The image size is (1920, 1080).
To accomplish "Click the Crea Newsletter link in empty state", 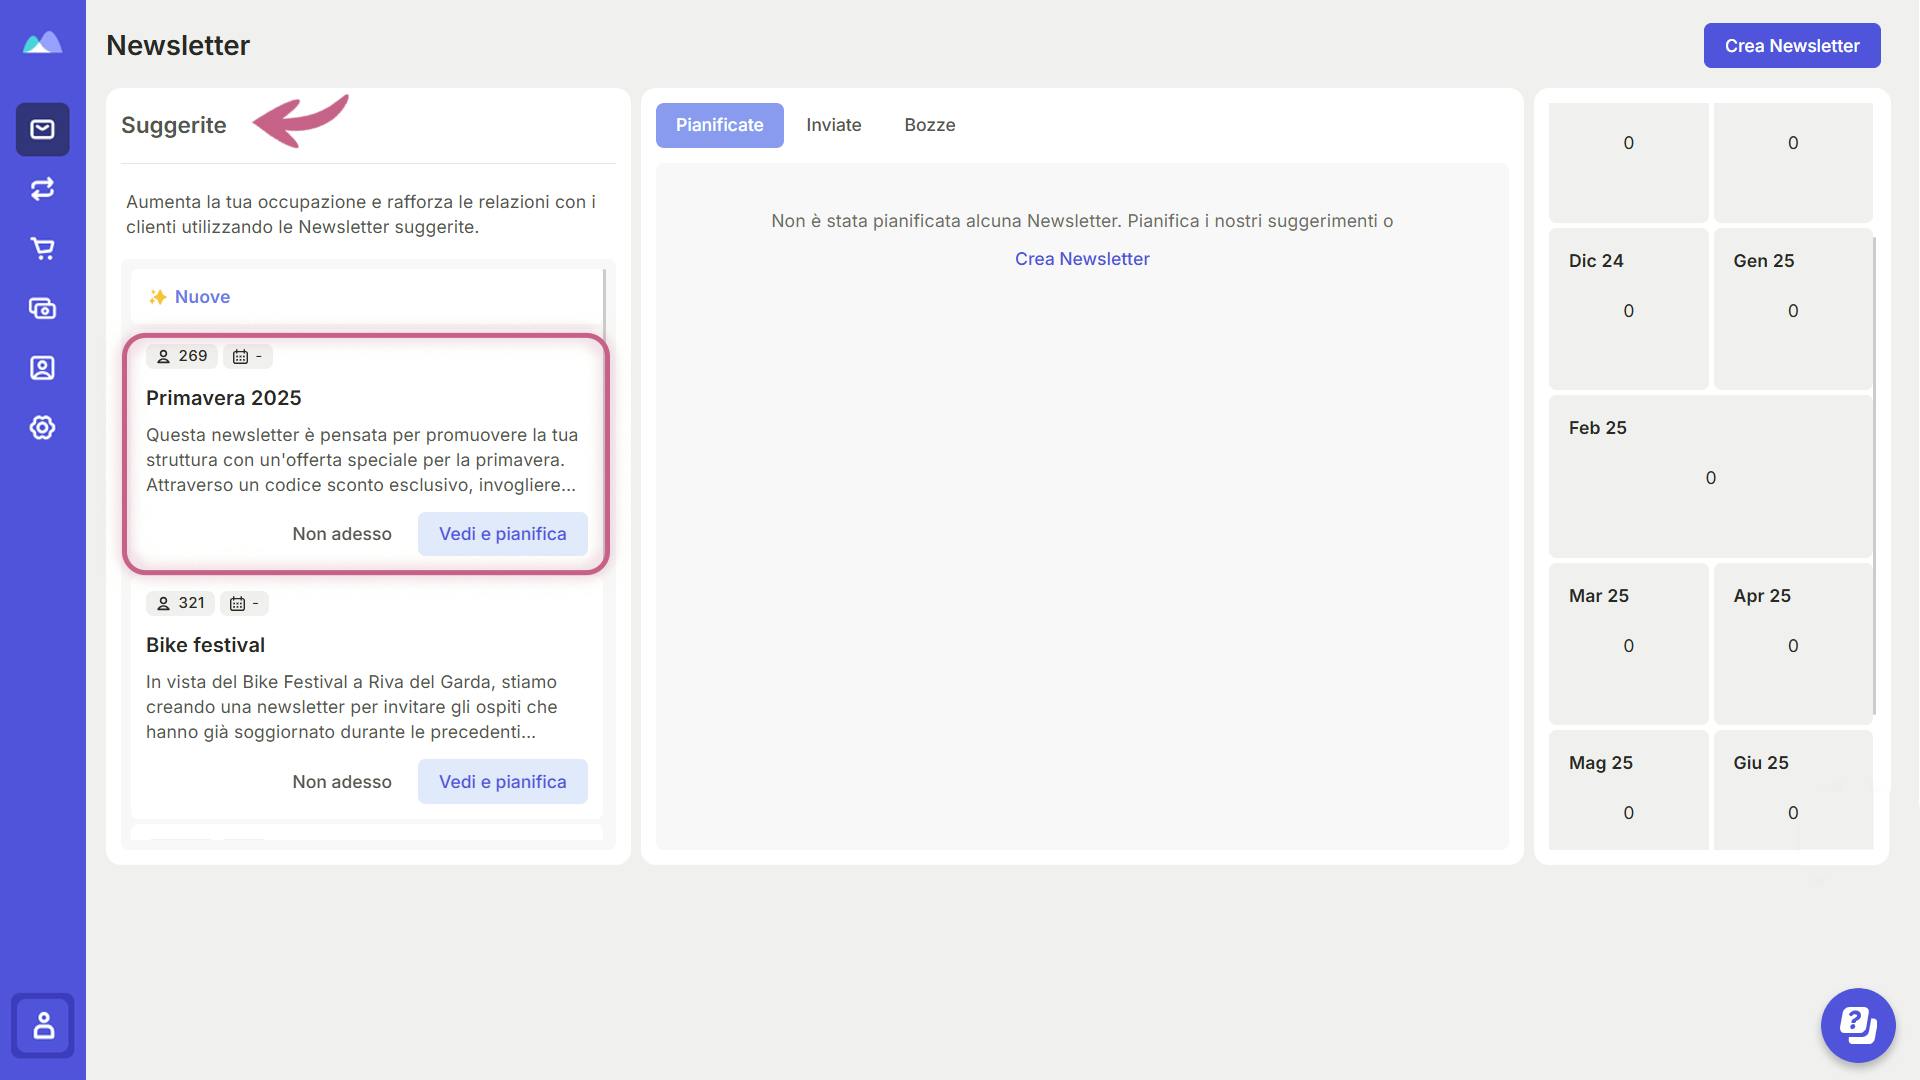I will click(1082, 259).
